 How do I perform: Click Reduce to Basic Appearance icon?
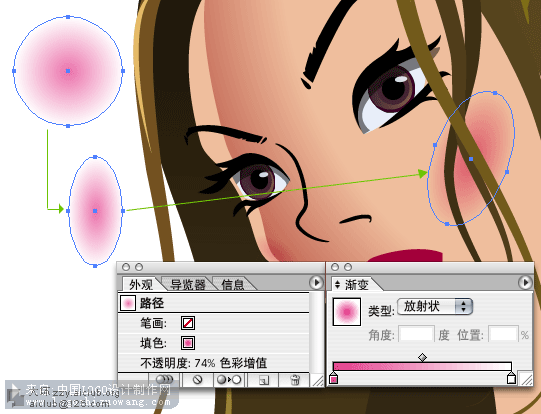pyautogui.click(x=229, y=380)
